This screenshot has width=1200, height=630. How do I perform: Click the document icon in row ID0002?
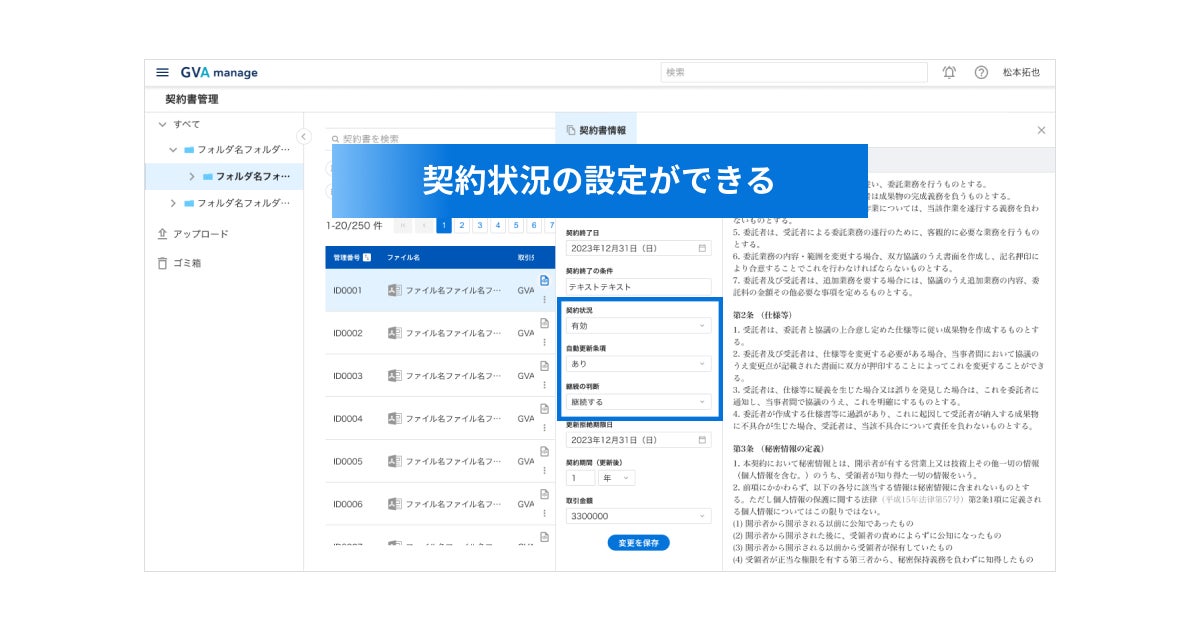(544, 324)
